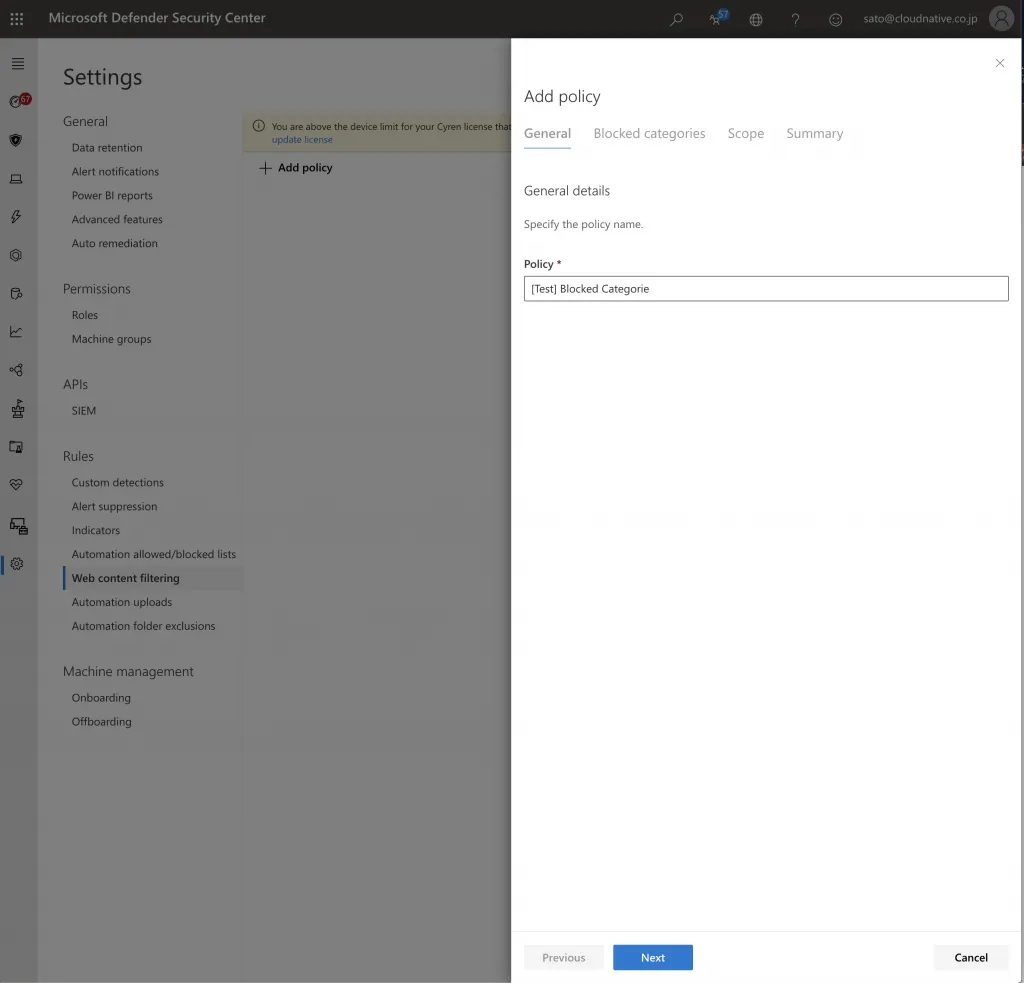Follow the update license link

[x=302, y=140]
